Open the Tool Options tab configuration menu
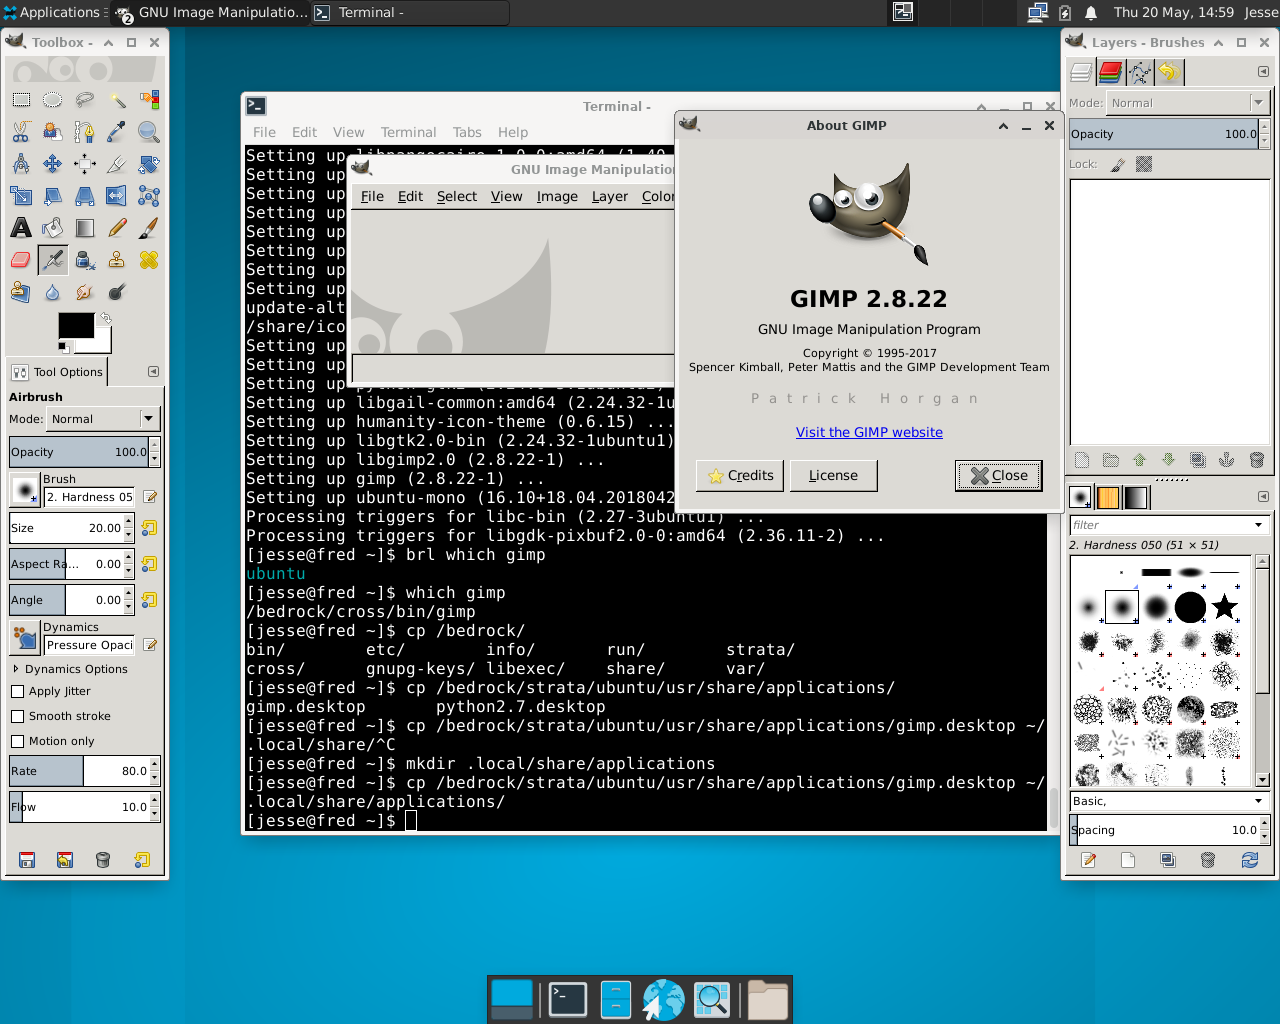 tap(153, 371)
